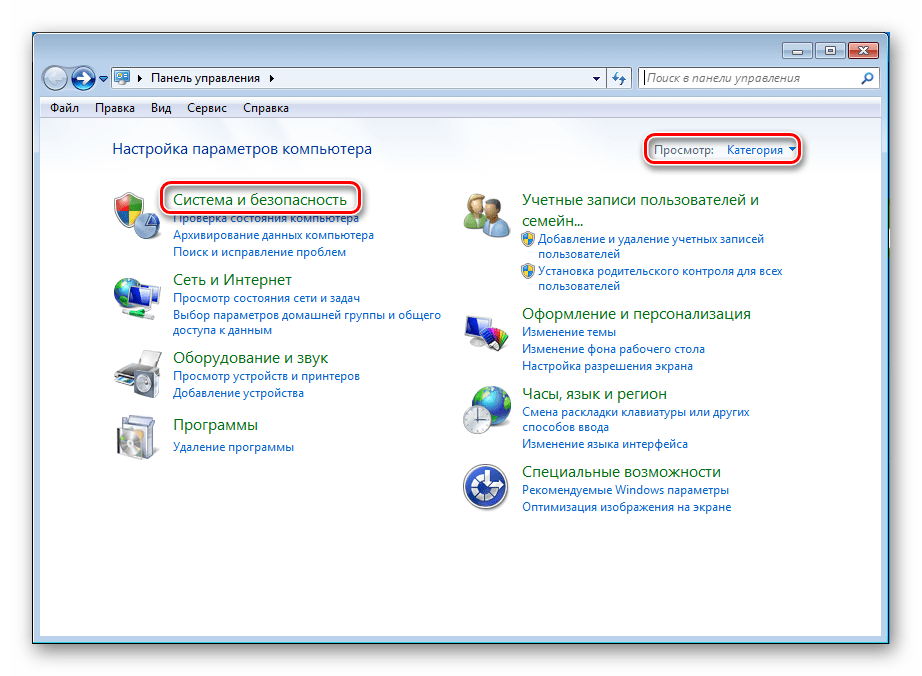Image resolution: width=922 pixels, height=676 pixels.
Task: Expand the address bar history dropdown
Action: [x=596, y=78]
